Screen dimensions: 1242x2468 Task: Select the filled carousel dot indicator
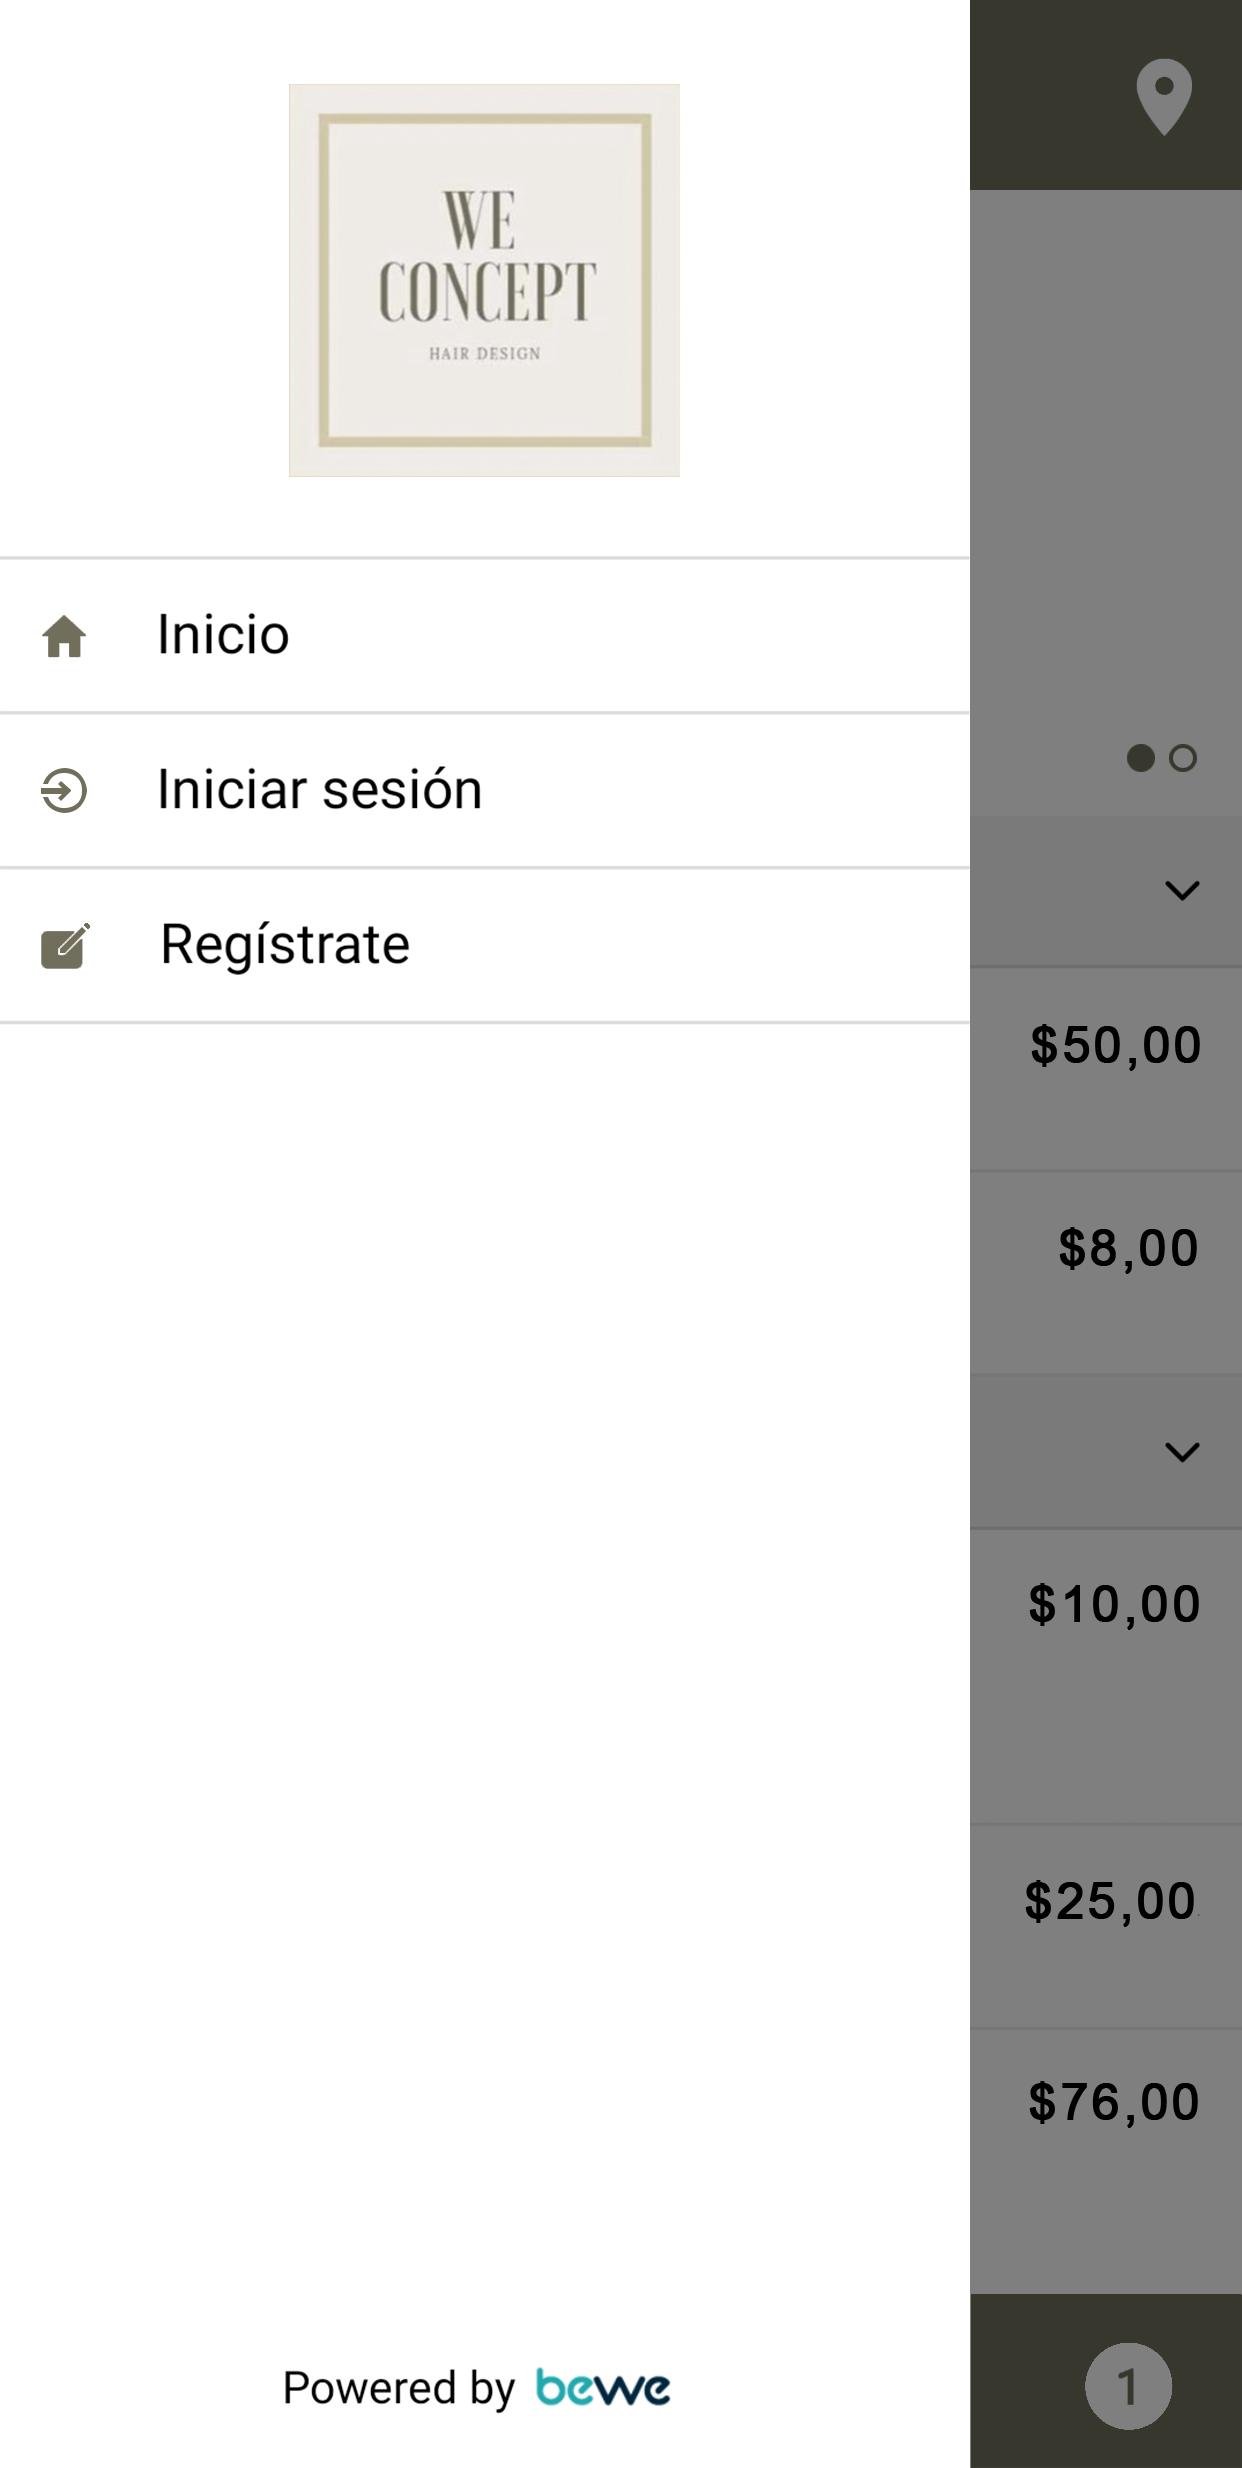[1140, 758]
